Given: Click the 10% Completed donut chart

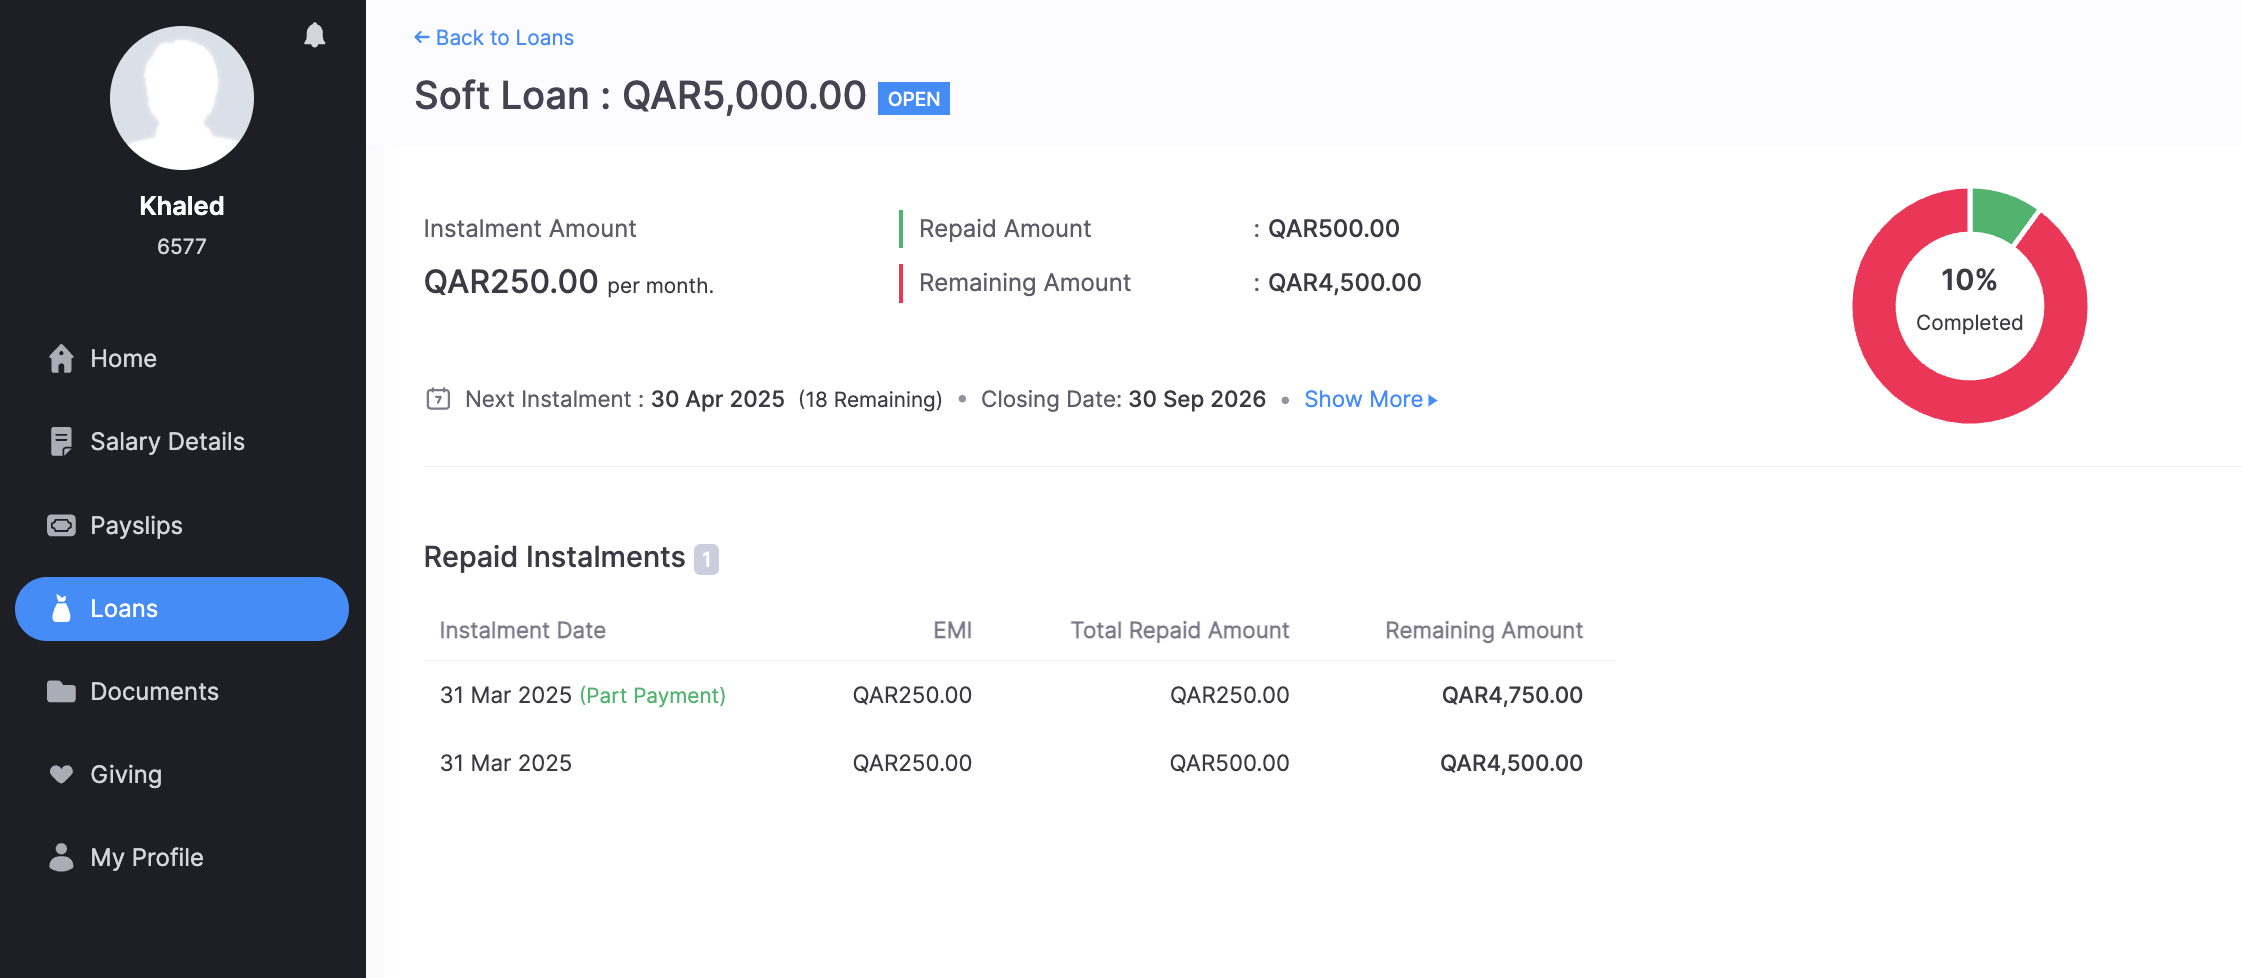Looking at the screenshot, I should pyautogui.click(x=1969, y=305).
